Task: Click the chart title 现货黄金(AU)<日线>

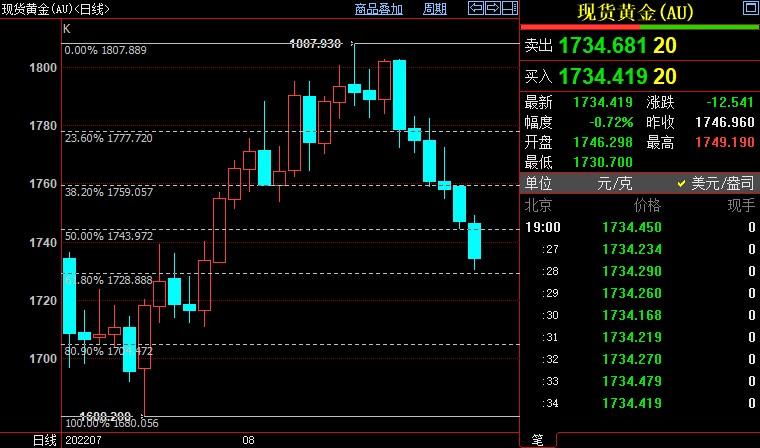Action: (56, 9)
